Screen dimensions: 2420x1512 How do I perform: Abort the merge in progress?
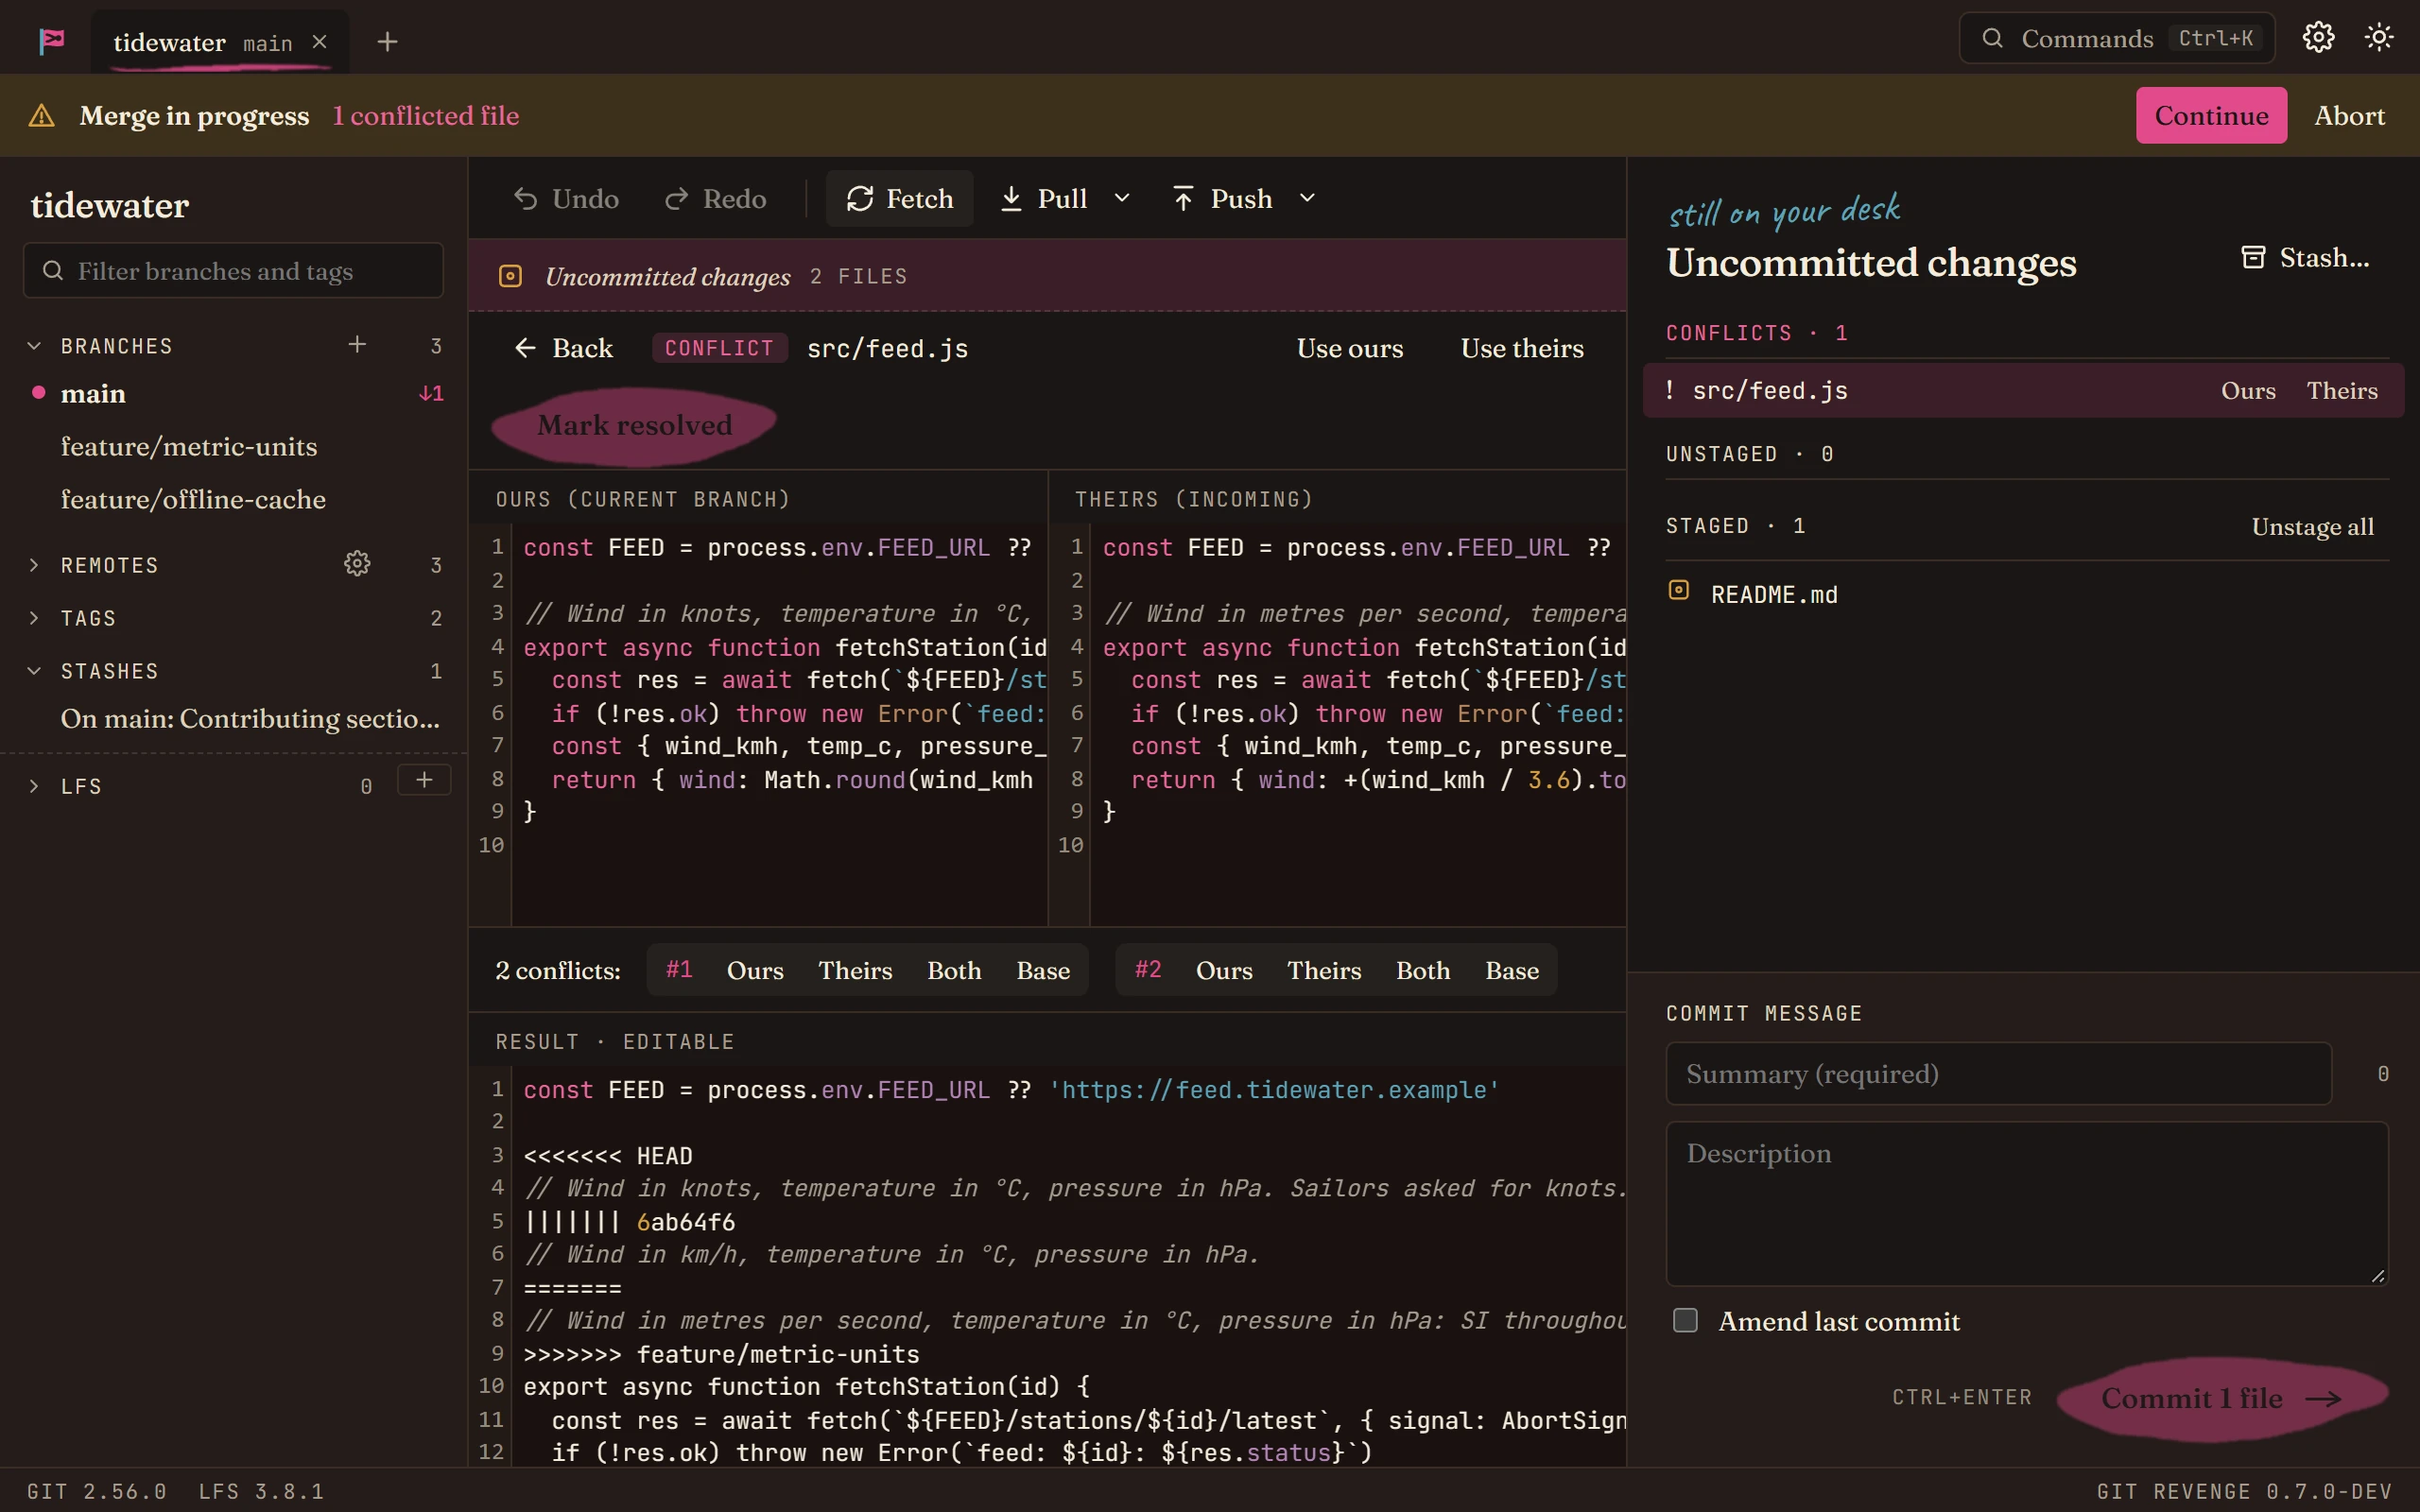[2349, 115]
